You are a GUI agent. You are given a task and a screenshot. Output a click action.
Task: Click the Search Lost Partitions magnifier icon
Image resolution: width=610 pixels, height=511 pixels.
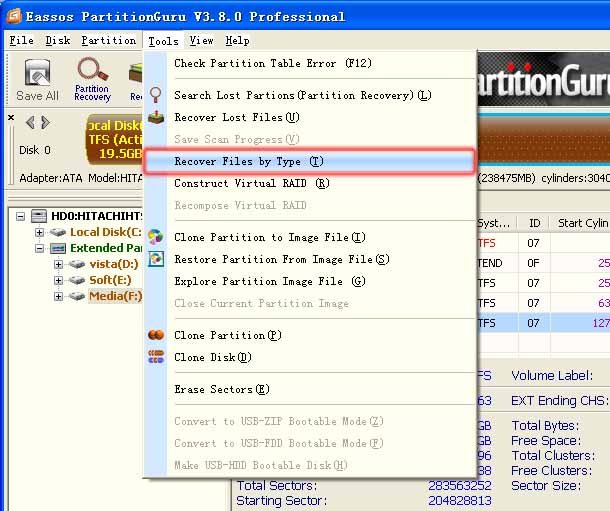[x=156, y=94]
